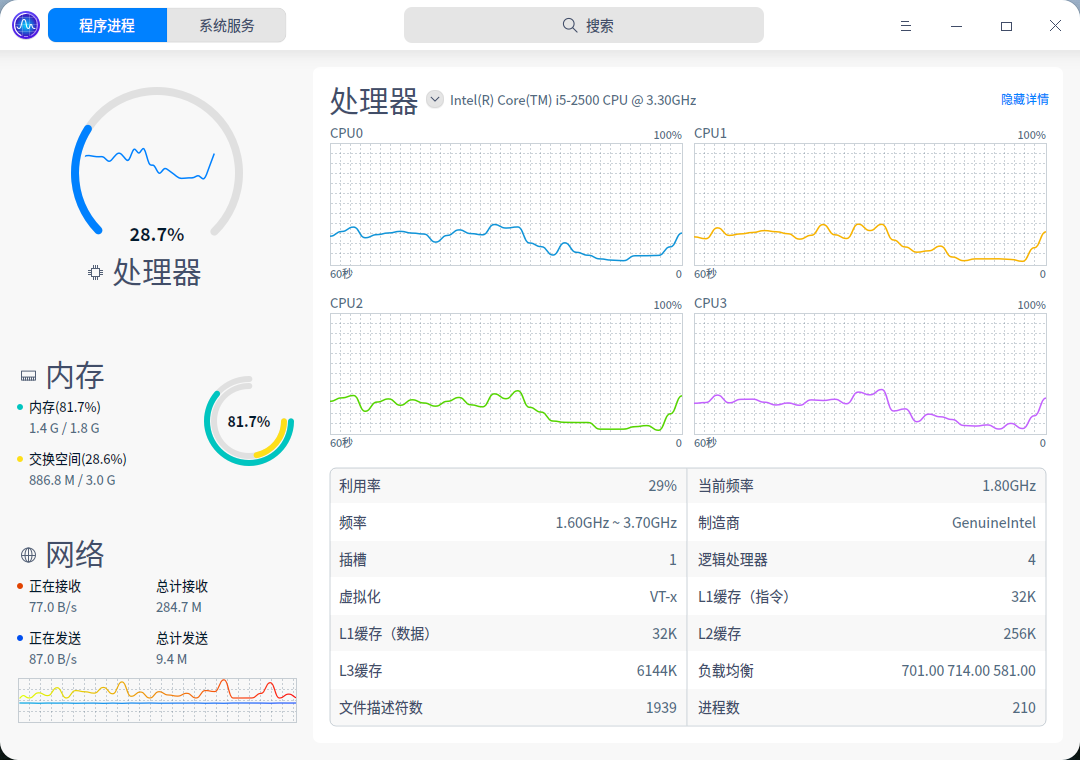The height and width of the screenshot is (760, 1080).
Task: Click the network globe icon
Action: tap(28, 555)
